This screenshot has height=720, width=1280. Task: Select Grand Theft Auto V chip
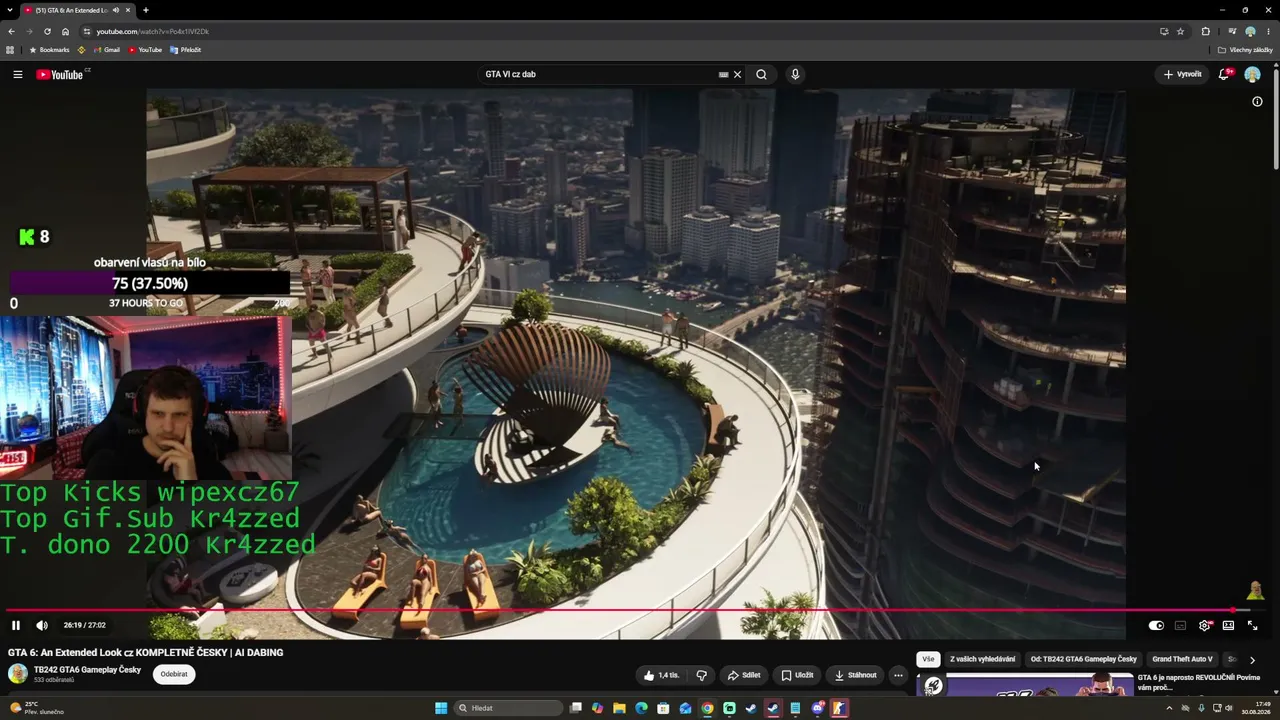coord(1182,659)
